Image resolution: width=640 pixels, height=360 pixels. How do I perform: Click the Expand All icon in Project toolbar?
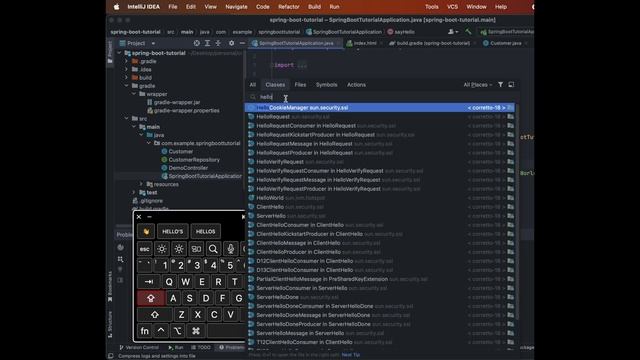click(x=207, y=43)
